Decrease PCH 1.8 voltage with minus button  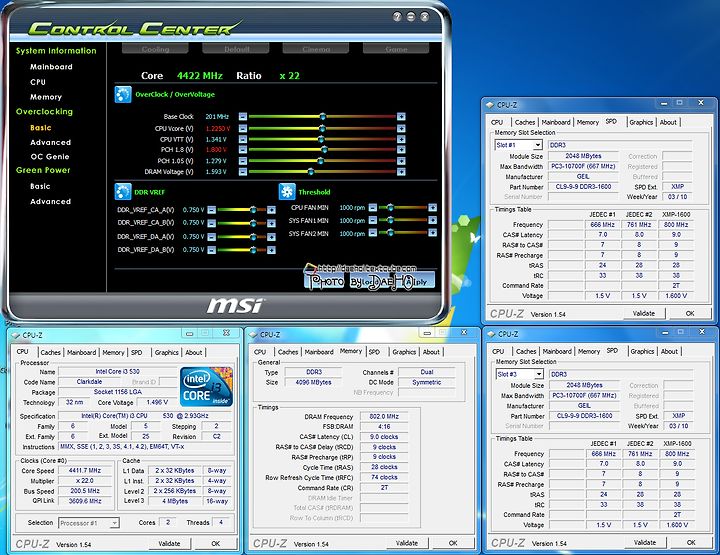(243, 150)
